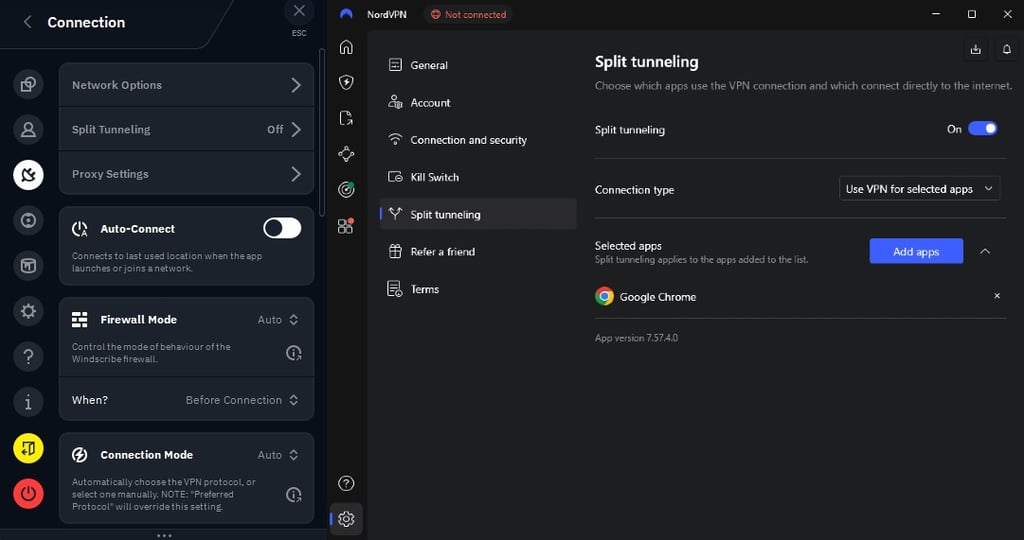Click the Add apps button
The image size is (1024, 540).
(916, 251)
